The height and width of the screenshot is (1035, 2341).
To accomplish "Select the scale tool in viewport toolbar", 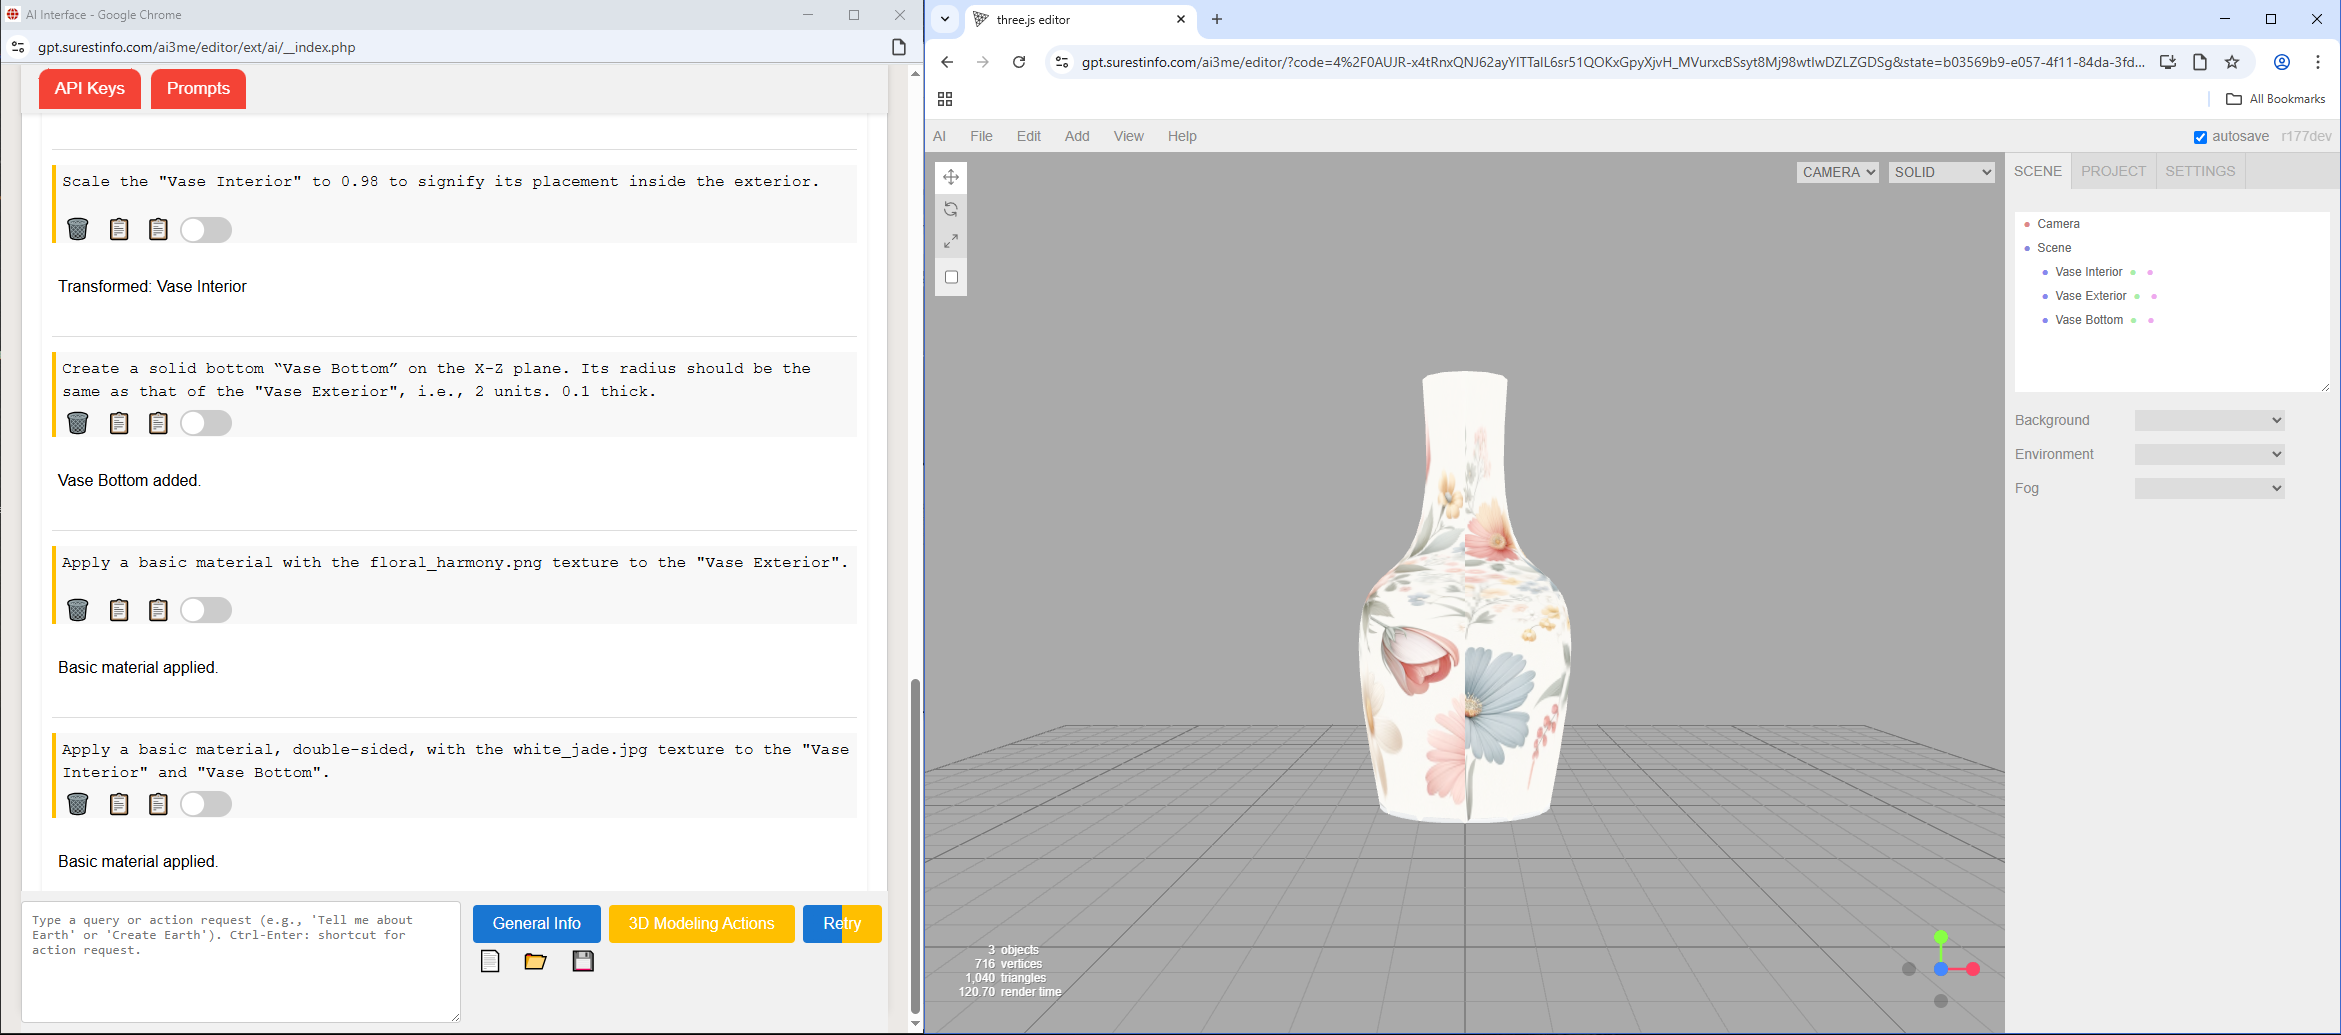I will point(951,242).
